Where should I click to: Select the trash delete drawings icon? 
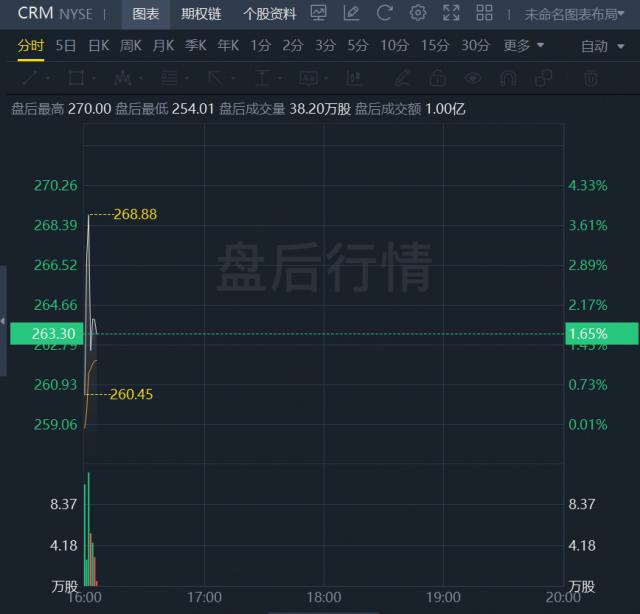pos(591,77)
